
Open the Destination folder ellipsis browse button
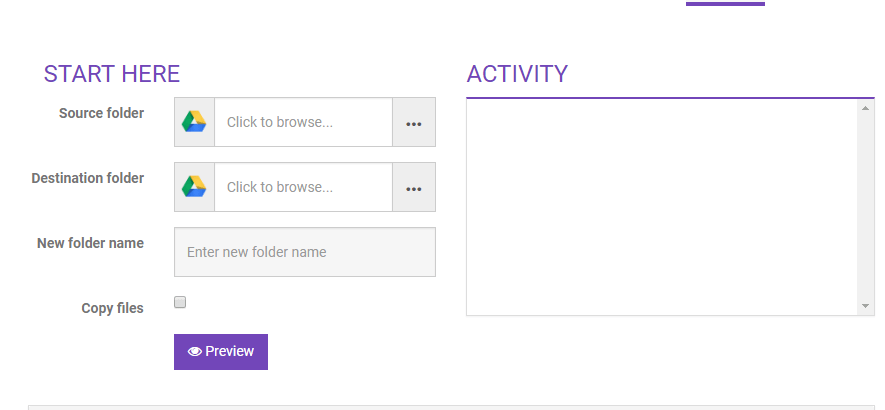point(414,188)
